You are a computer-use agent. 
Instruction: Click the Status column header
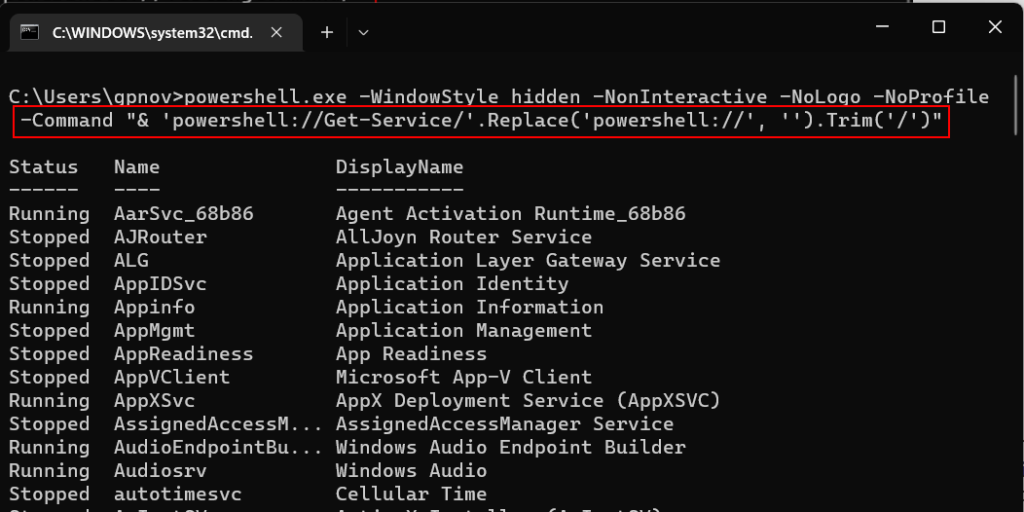coord(43,166)
